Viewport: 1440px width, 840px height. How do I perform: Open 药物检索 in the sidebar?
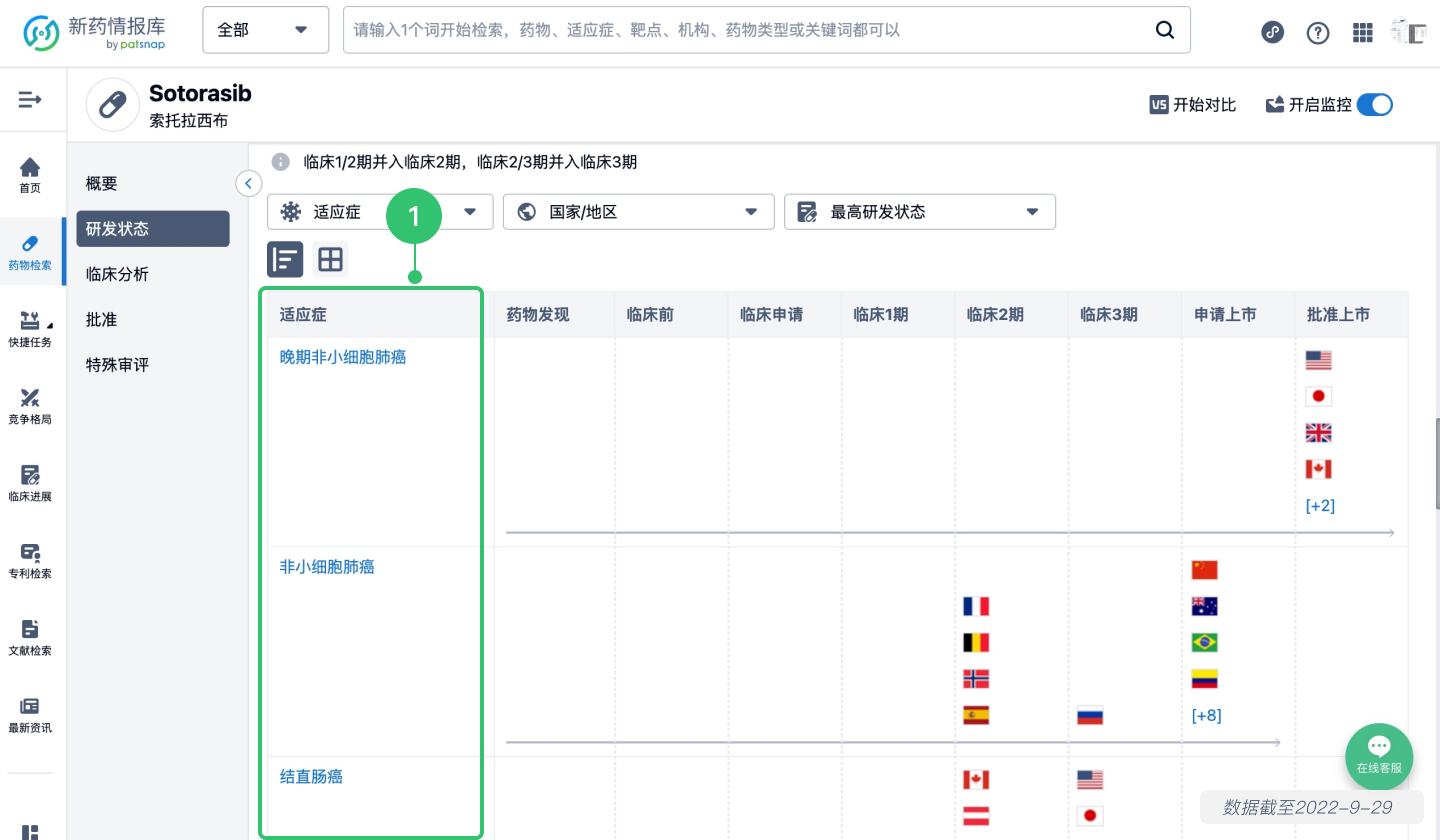coord(31,253)
